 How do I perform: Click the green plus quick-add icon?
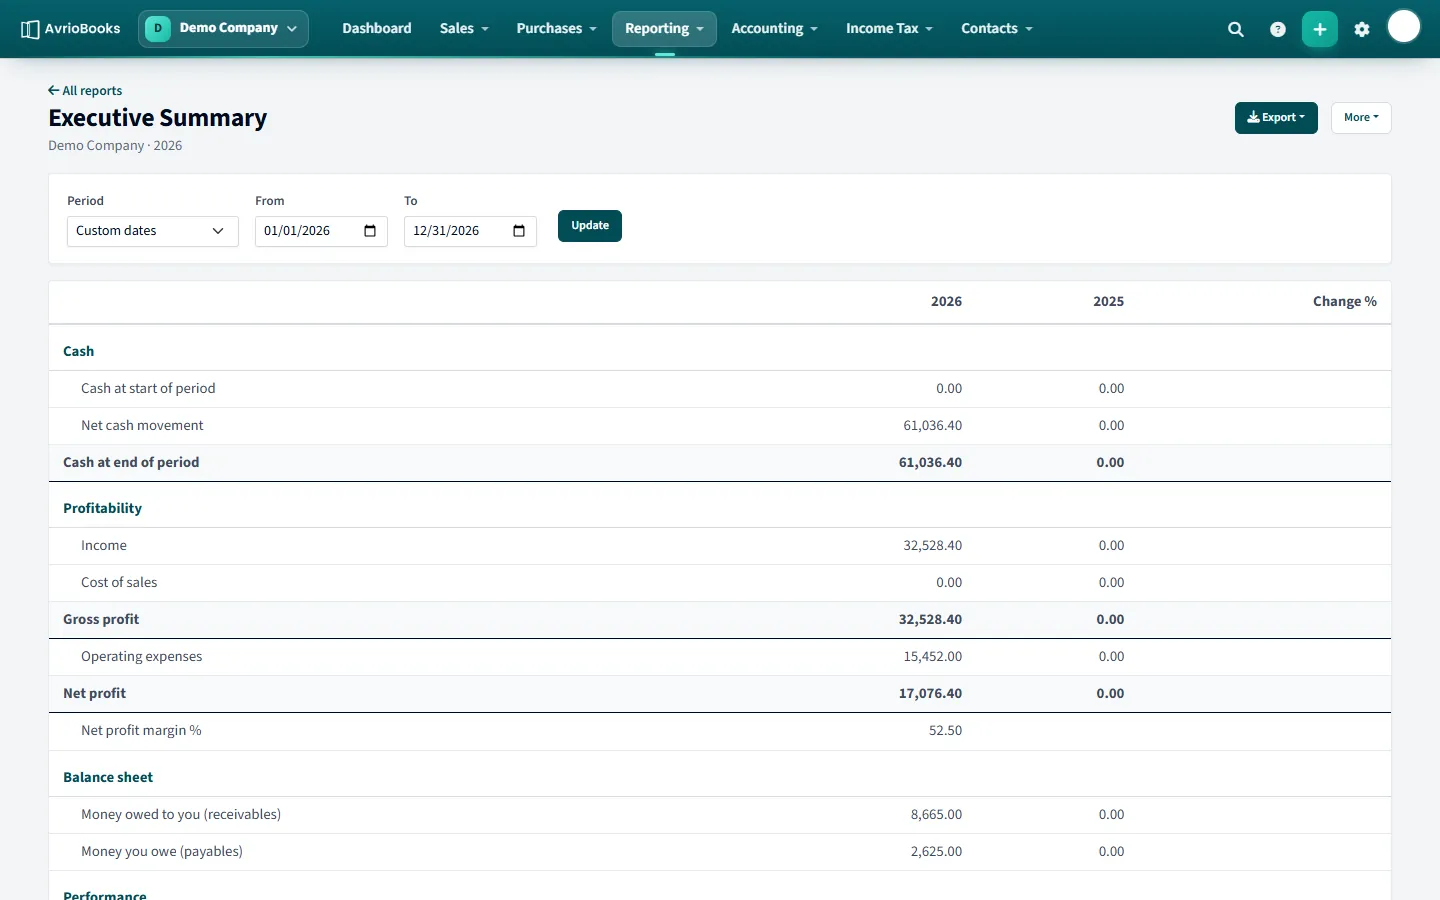pos(1320,29)
